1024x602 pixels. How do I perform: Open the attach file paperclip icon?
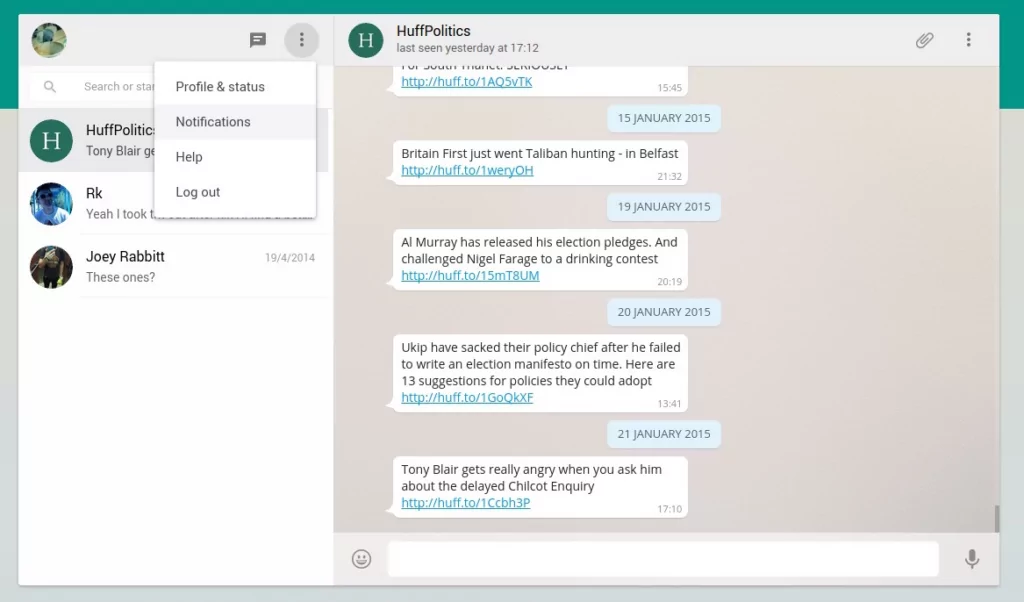(x=925, y=40)
